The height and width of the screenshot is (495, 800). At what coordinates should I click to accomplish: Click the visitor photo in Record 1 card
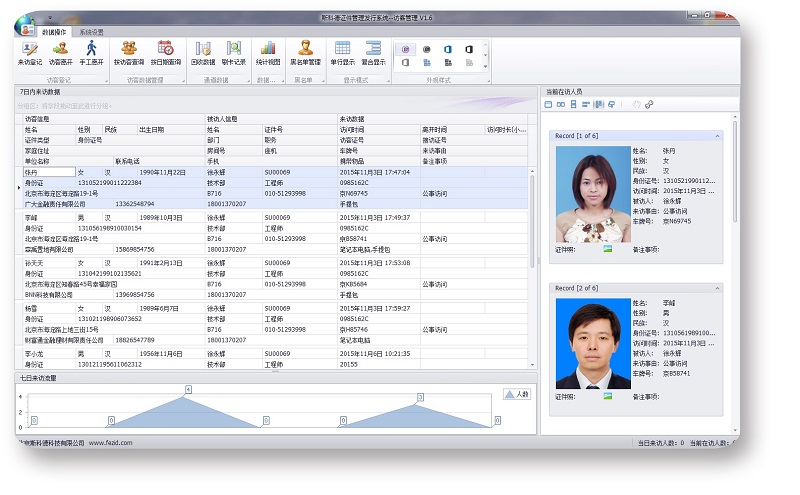pyautogui.click(x=593, y=194)
